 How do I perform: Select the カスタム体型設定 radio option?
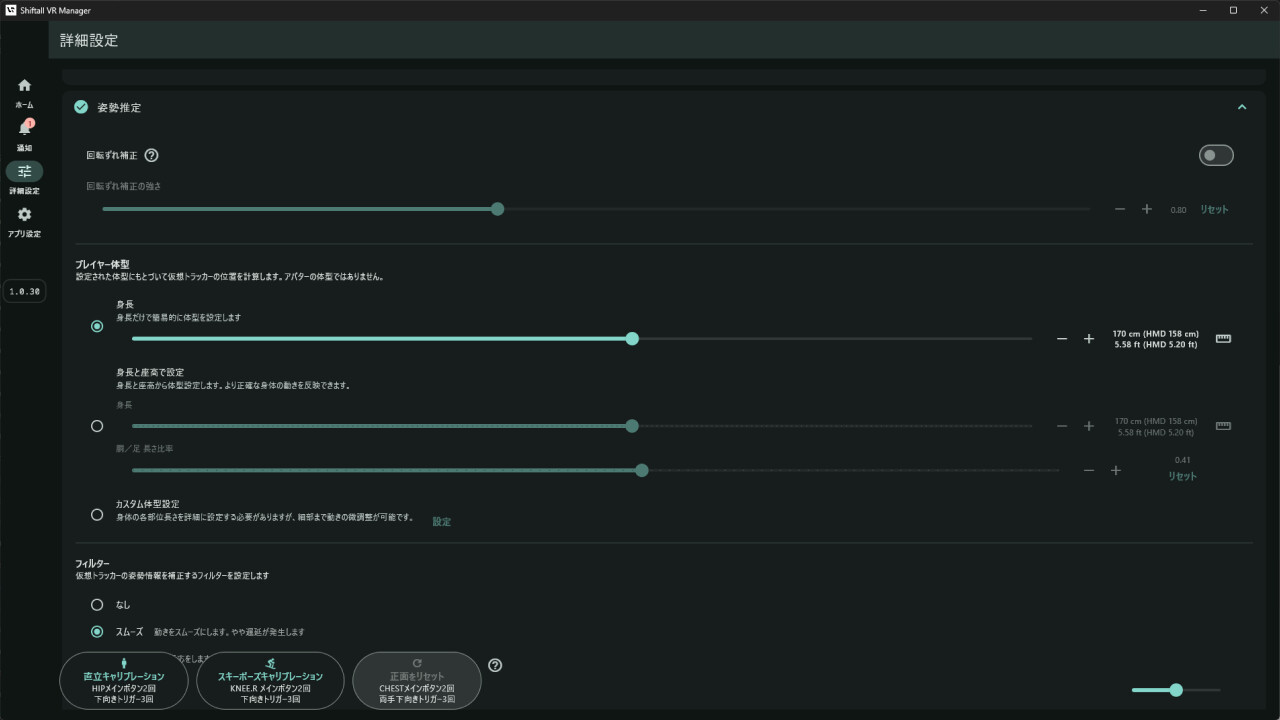(x=97, y=515)
